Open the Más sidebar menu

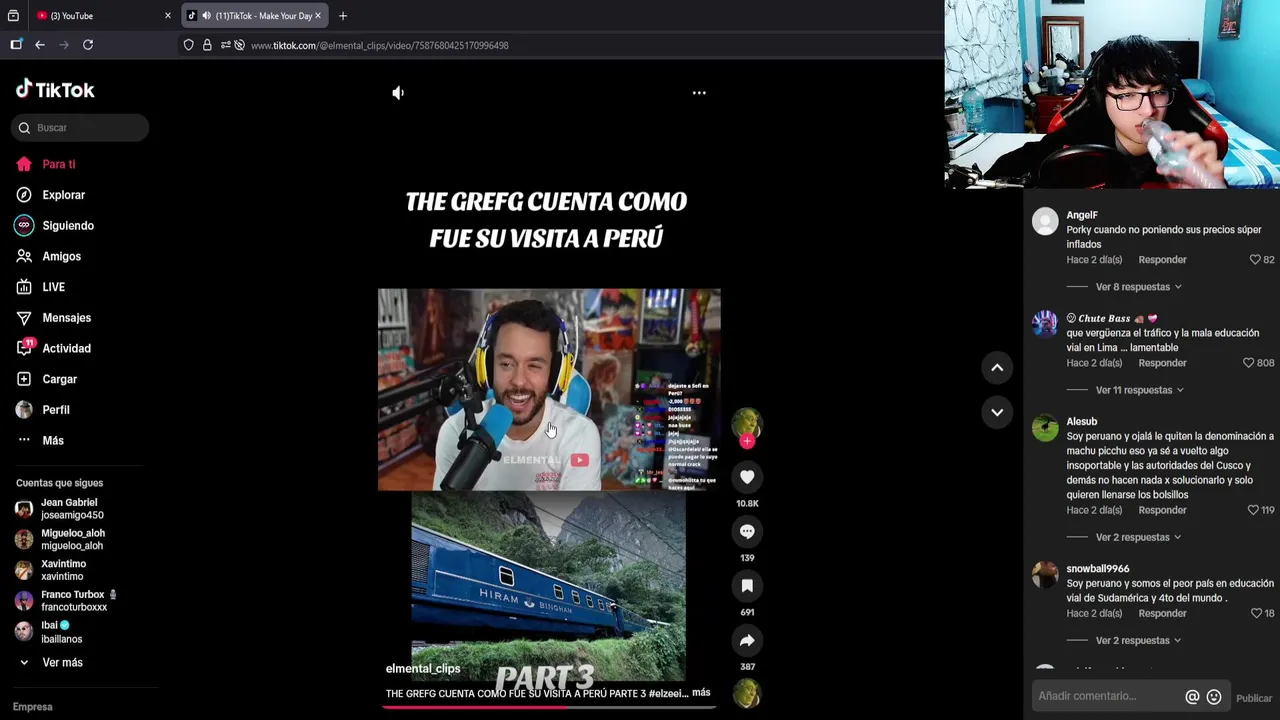pyautogui.click(x=40, y=441)
